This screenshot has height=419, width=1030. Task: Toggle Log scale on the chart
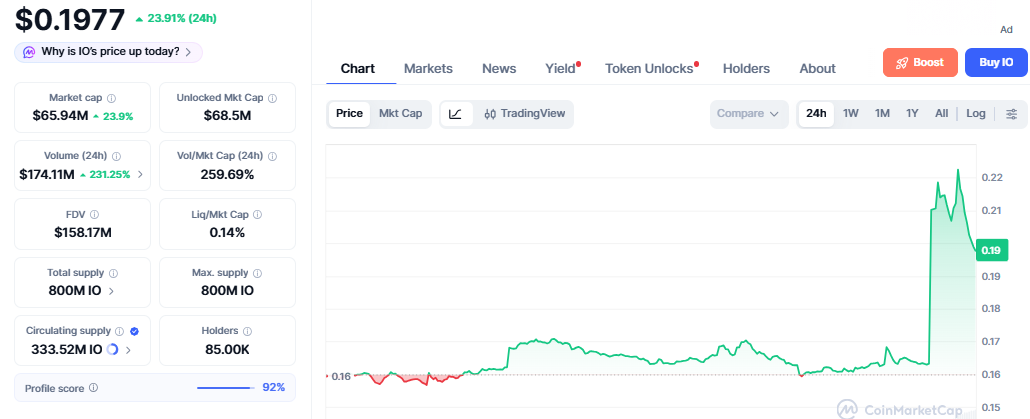click(975, 114)
